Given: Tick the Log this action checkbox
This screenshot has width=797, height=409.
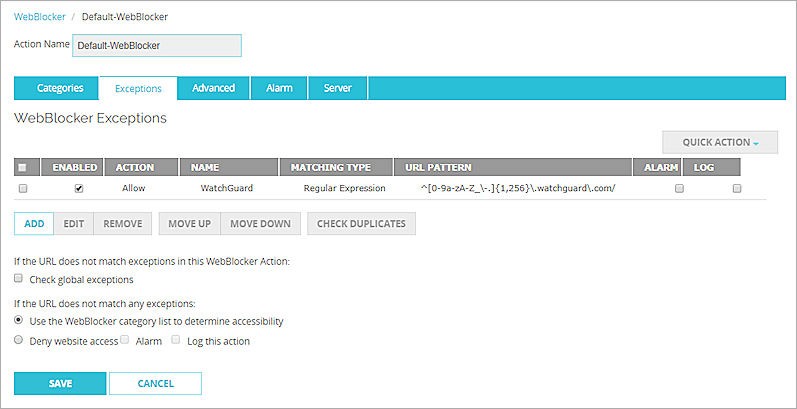Looking at the screenshot, I should [x=176, y=340].
